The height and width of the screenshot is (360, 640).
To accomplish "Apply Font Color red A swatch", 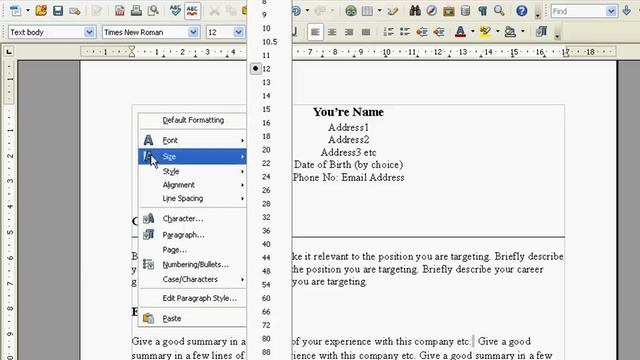I will [460, 32].
